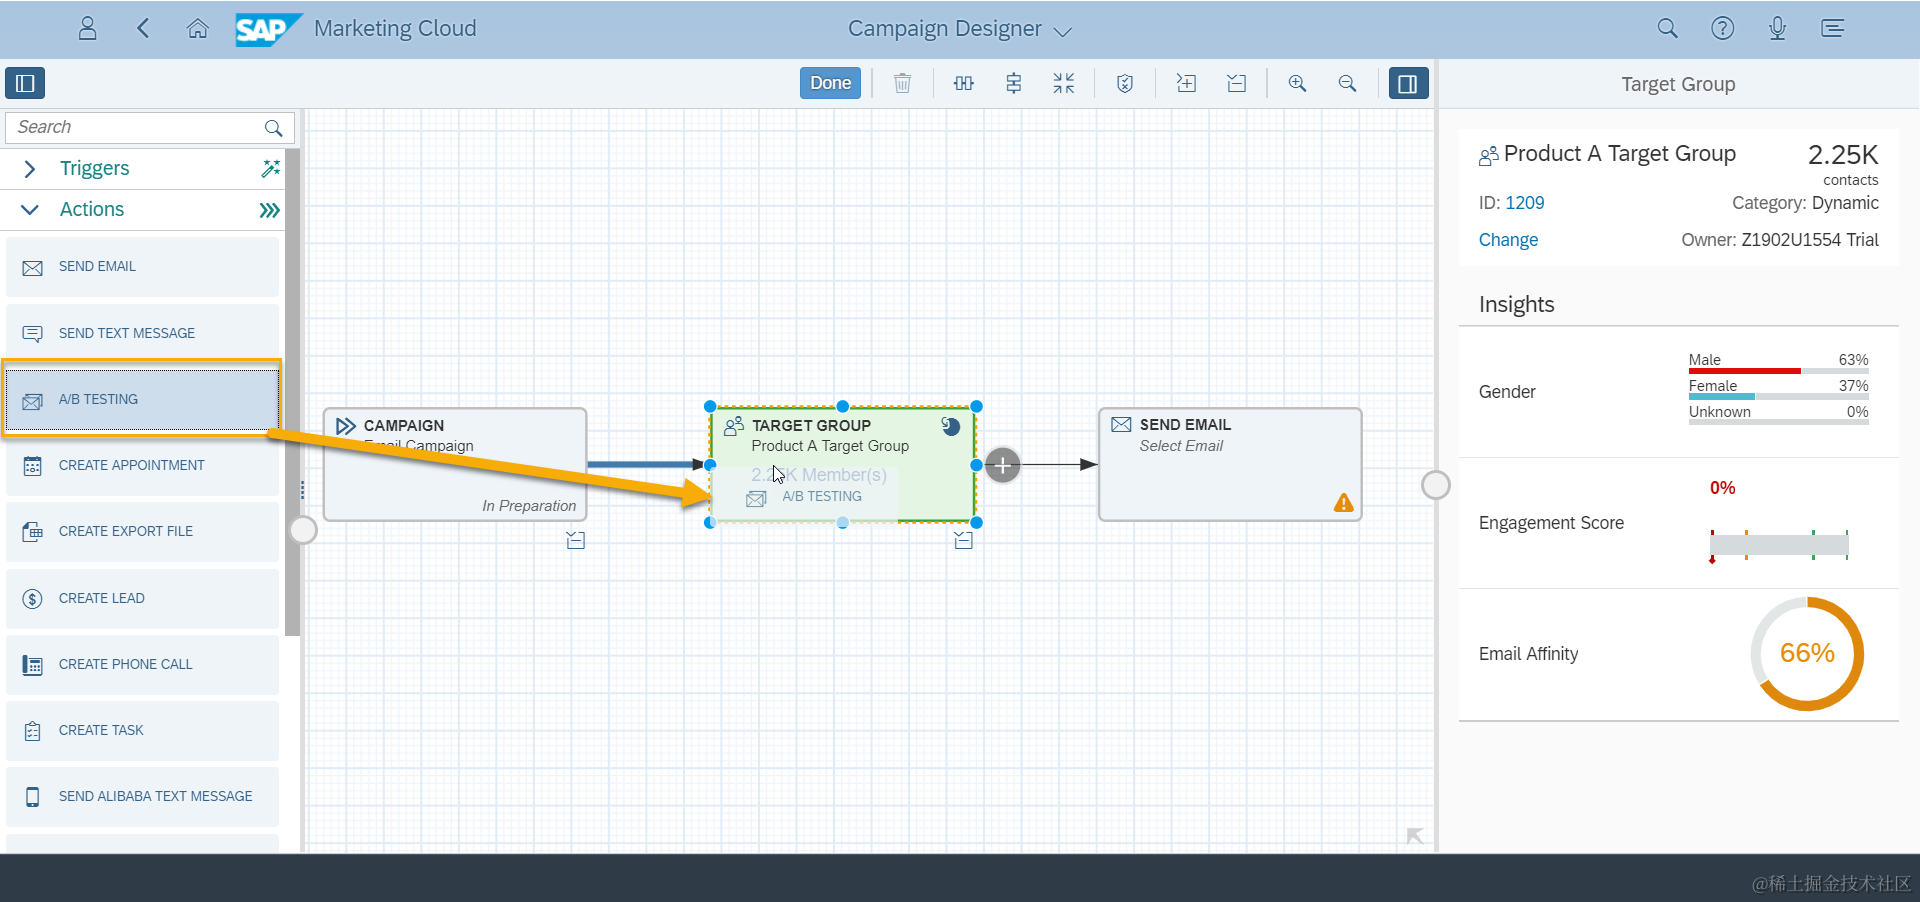Viewport: 1920px width, 902px height.
Task: Click the note icon below Campaign node
Action: (x=575, y=540)
